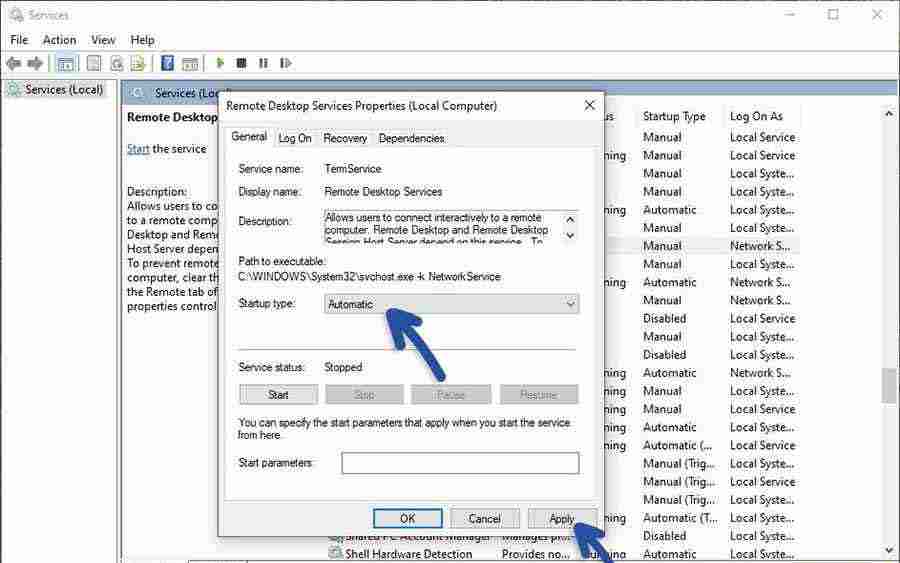Click the Export List toolbar icon

point(138,63)
